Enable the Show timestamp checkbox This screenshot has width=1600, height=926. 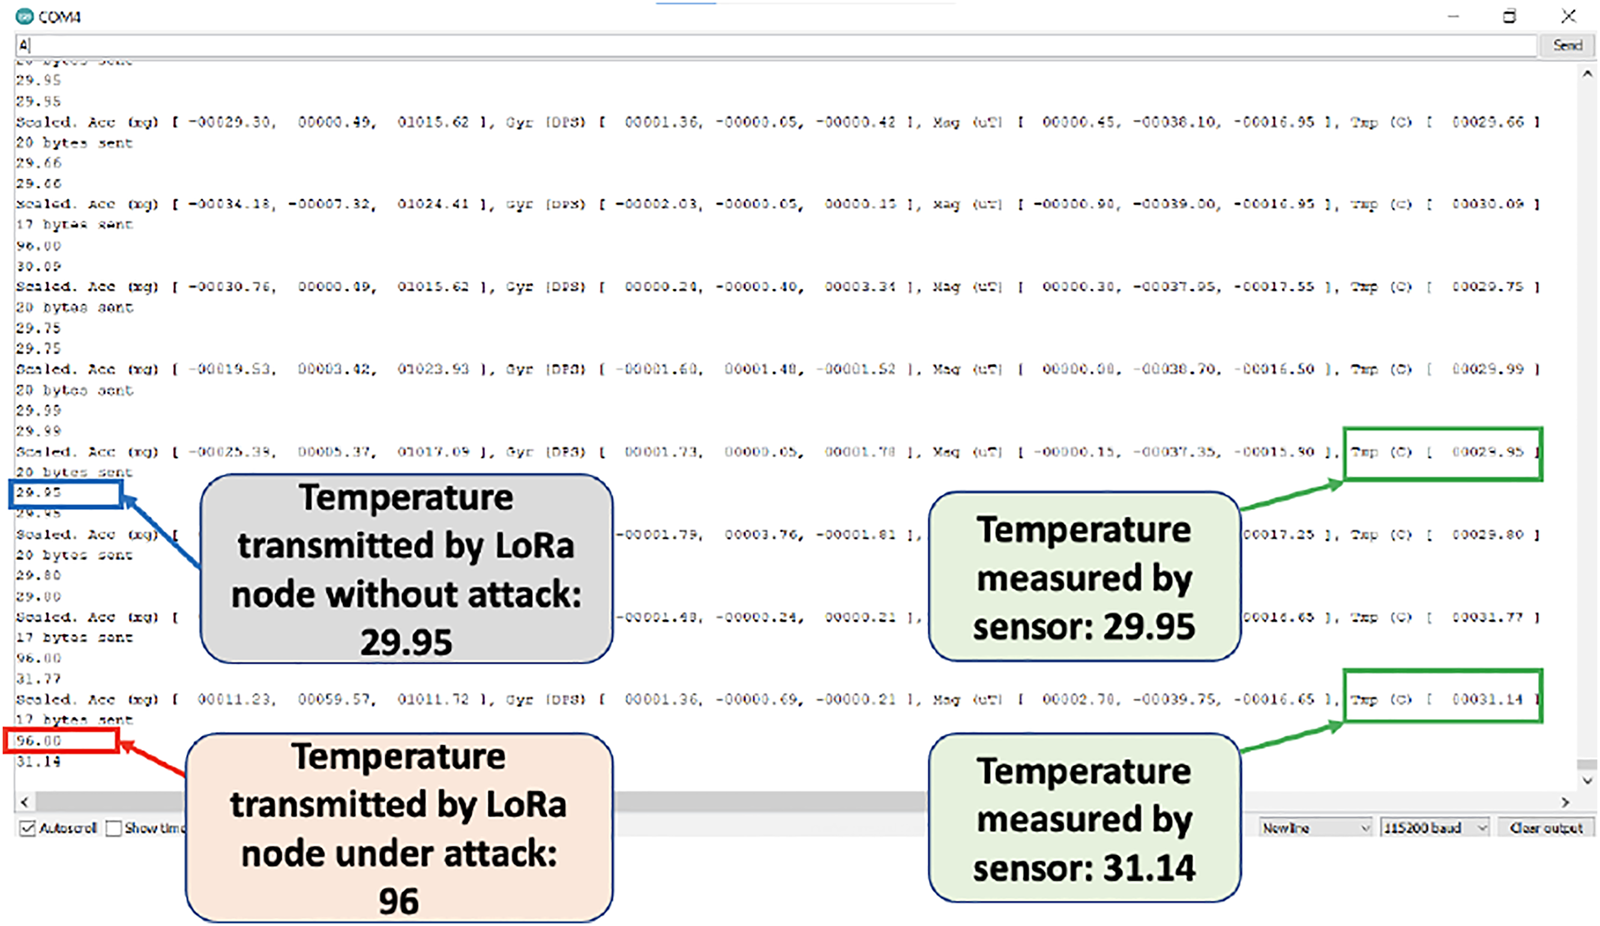click(114, 828)
